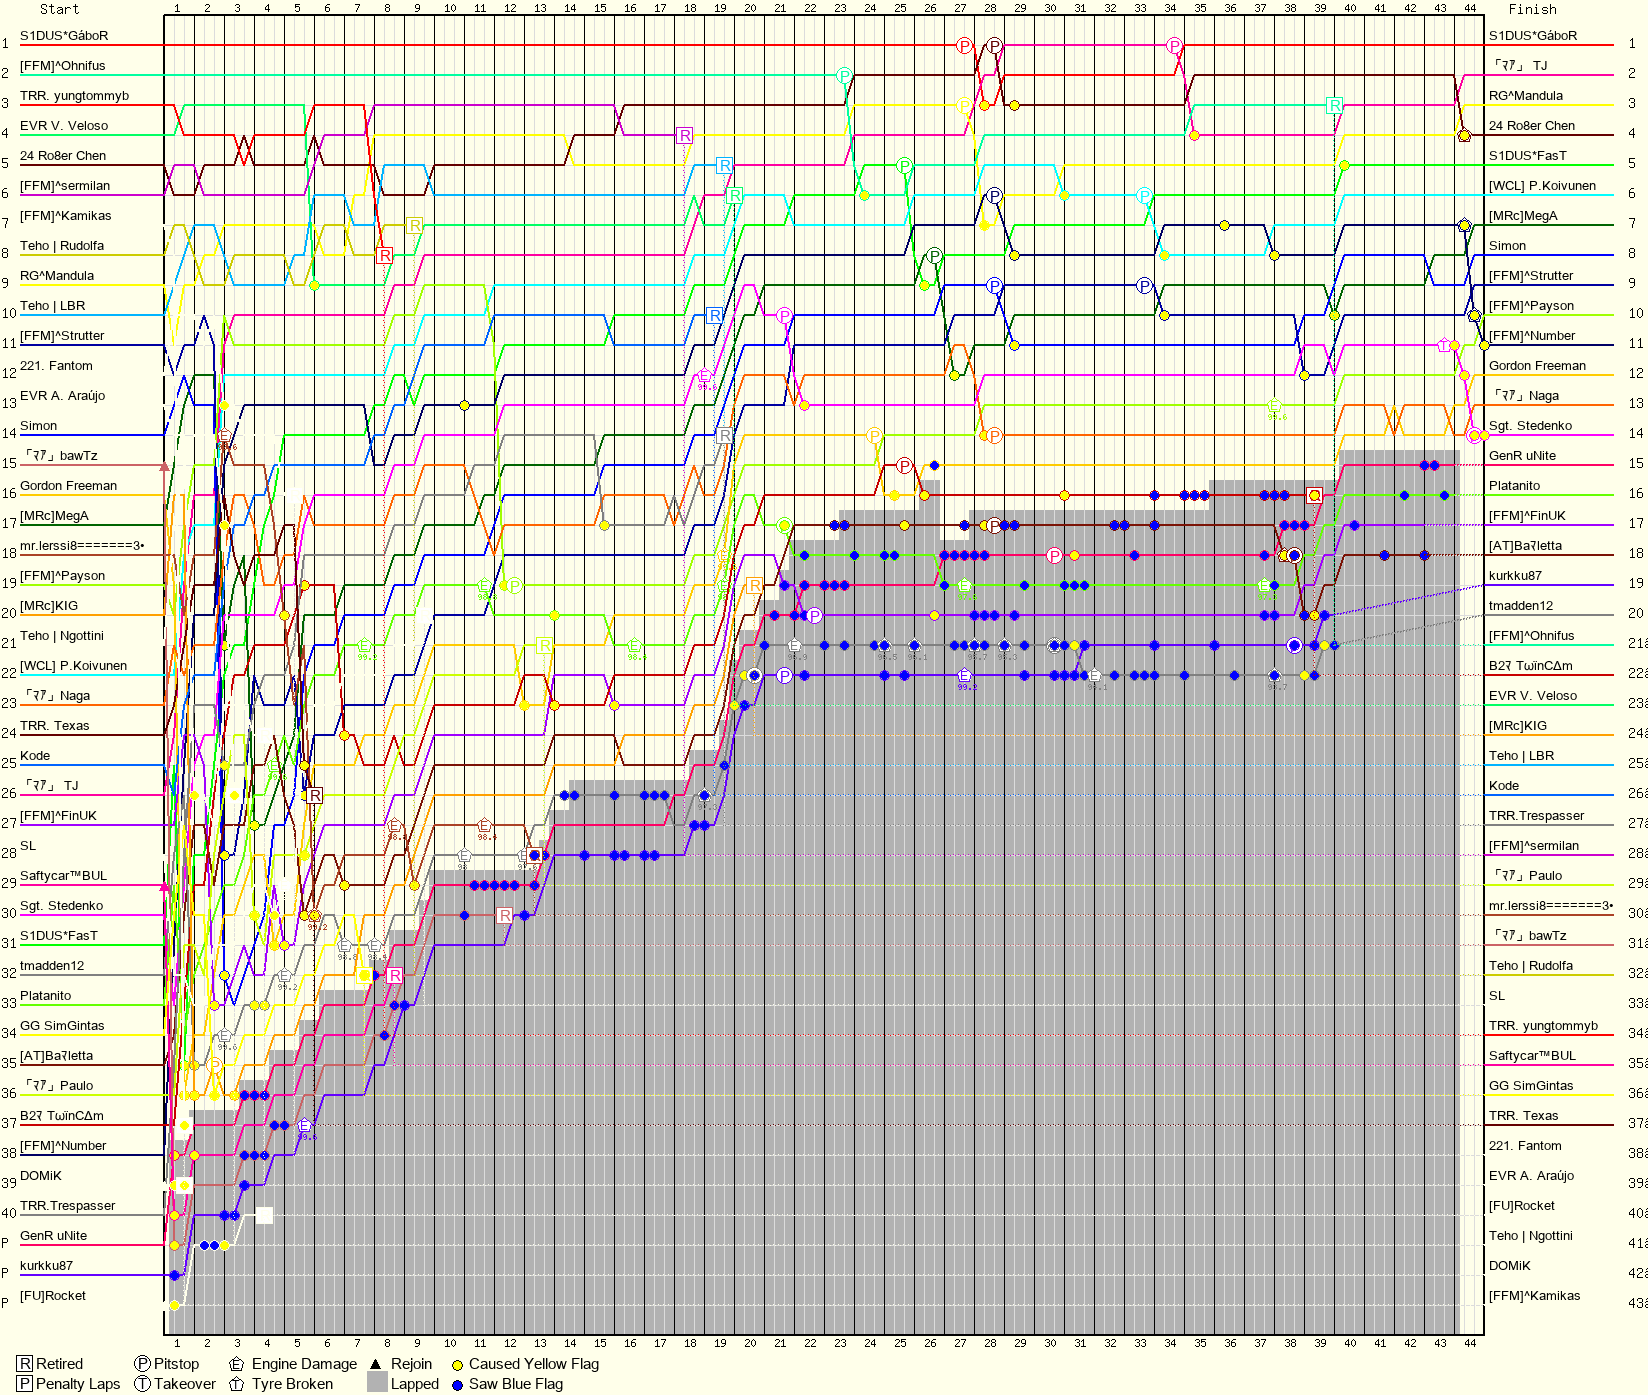This screenshot has height=1395, width=1648.
Task: Click the Pitstop legend label
Action: (177, 1364)
